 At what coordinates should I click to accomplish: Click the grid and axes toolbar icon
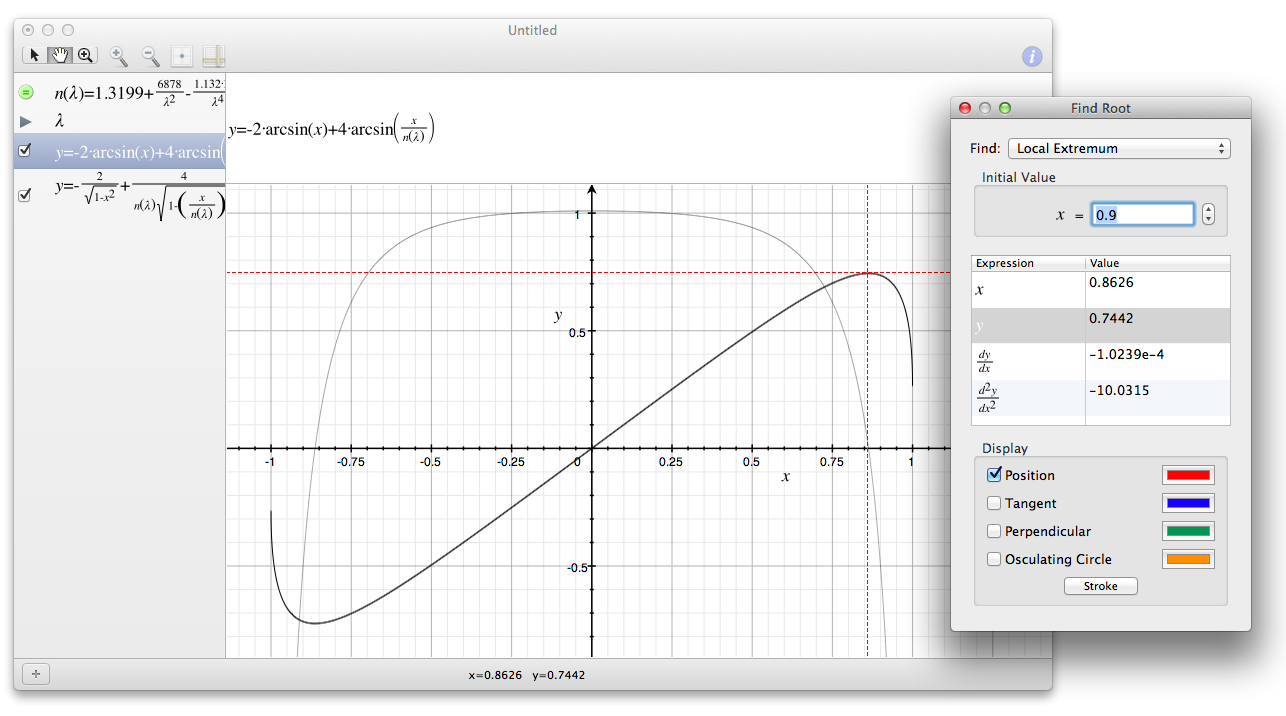click(x=213, y=56)
